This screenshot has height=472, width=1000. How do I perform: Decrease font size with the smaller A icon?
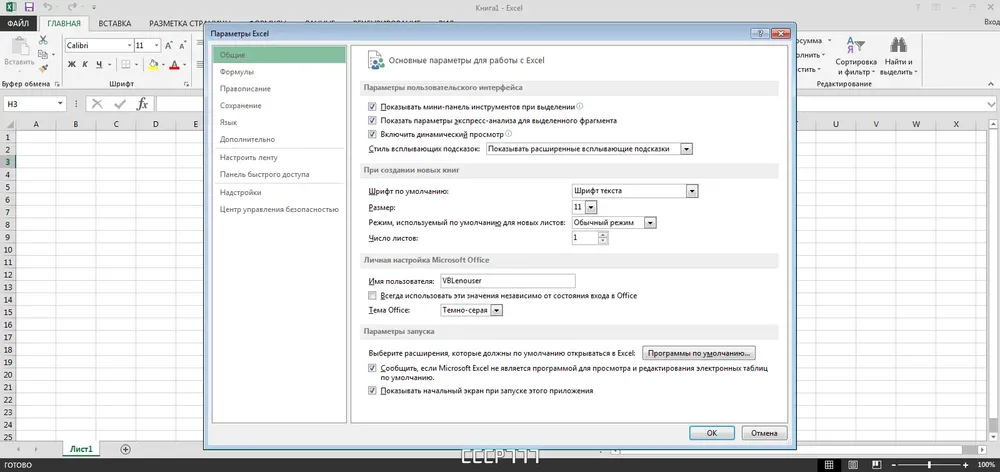pyautogui.click(x=182, y=46)
